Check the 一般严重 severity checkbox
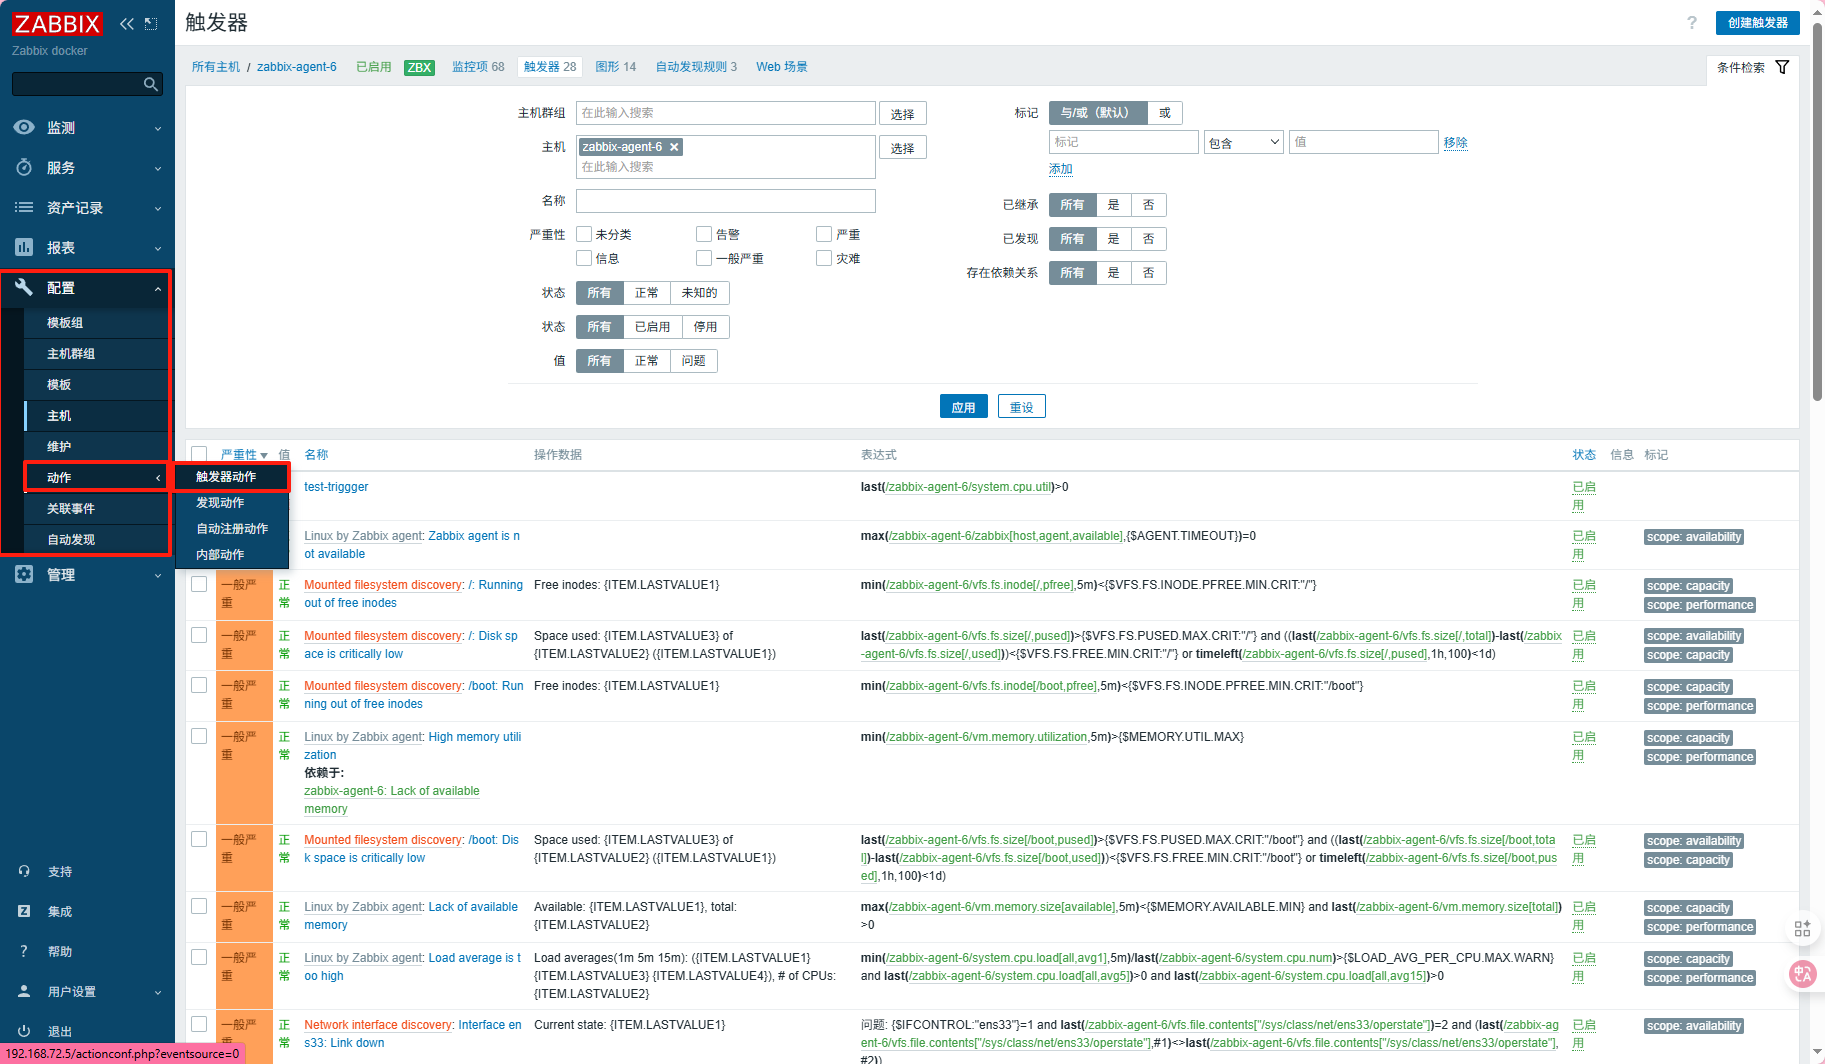This screenshot has height=1064, width=1825. pos(704,258)
